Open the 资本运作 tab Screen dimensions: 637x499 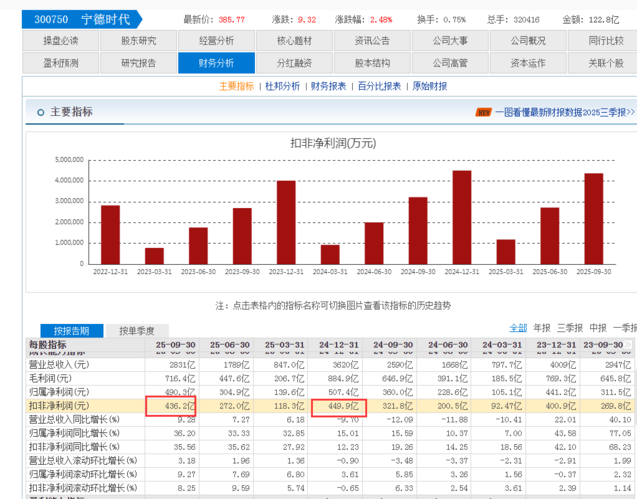click(x=529, y=63)
